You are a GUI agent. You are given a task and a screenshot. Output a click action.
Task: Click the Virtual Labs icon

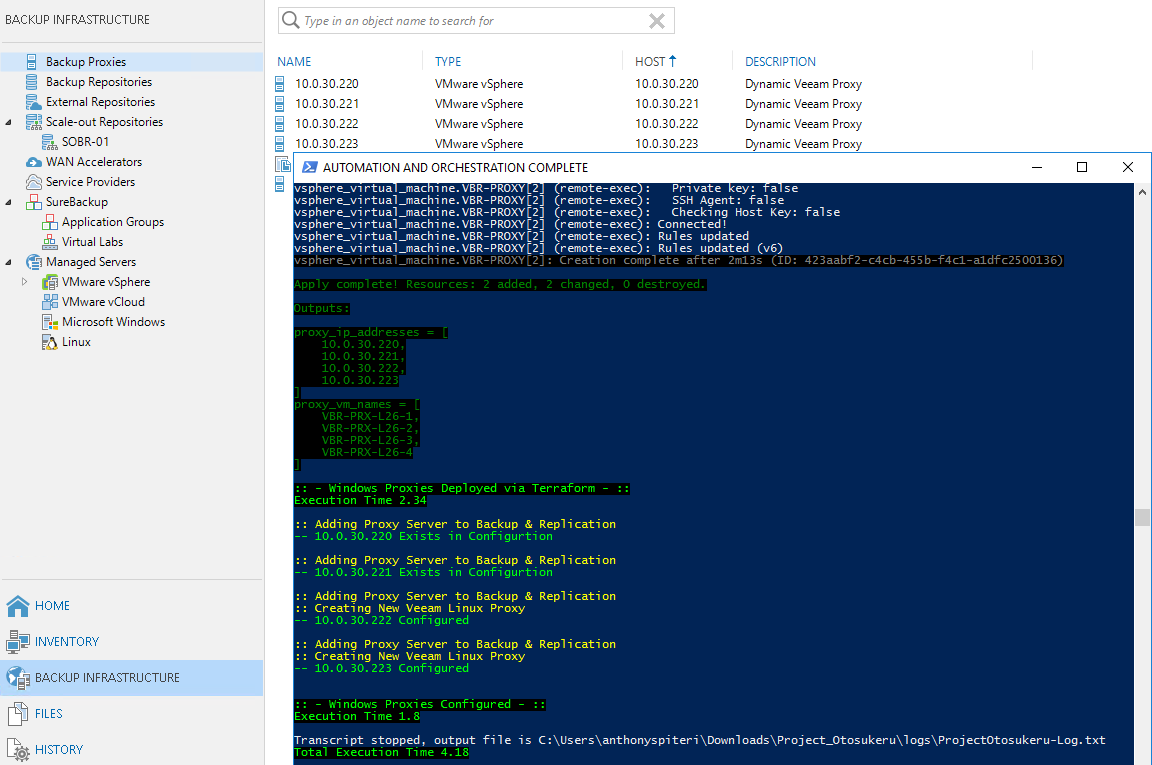(50, 242)
